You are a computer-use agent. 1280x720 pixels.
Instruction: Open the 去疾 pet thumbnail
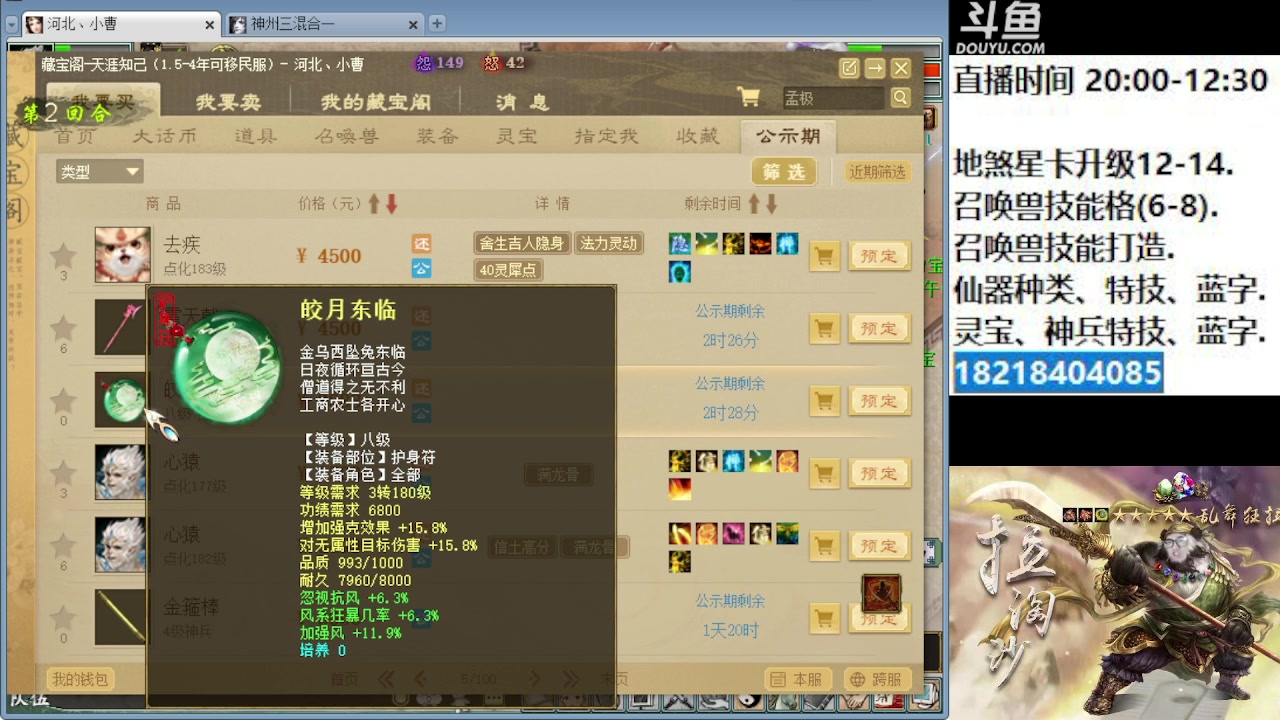123,255
